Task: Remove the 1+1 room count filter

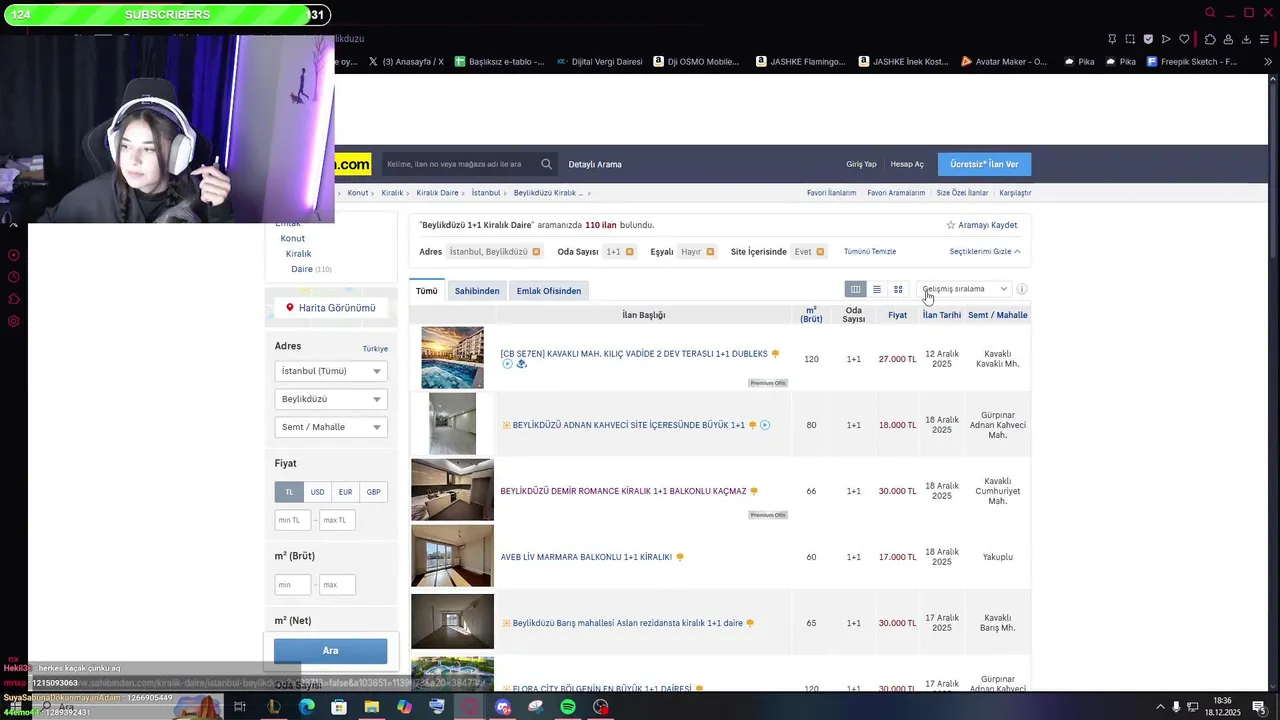Action: pyautogui.click(x=629, y=252)
